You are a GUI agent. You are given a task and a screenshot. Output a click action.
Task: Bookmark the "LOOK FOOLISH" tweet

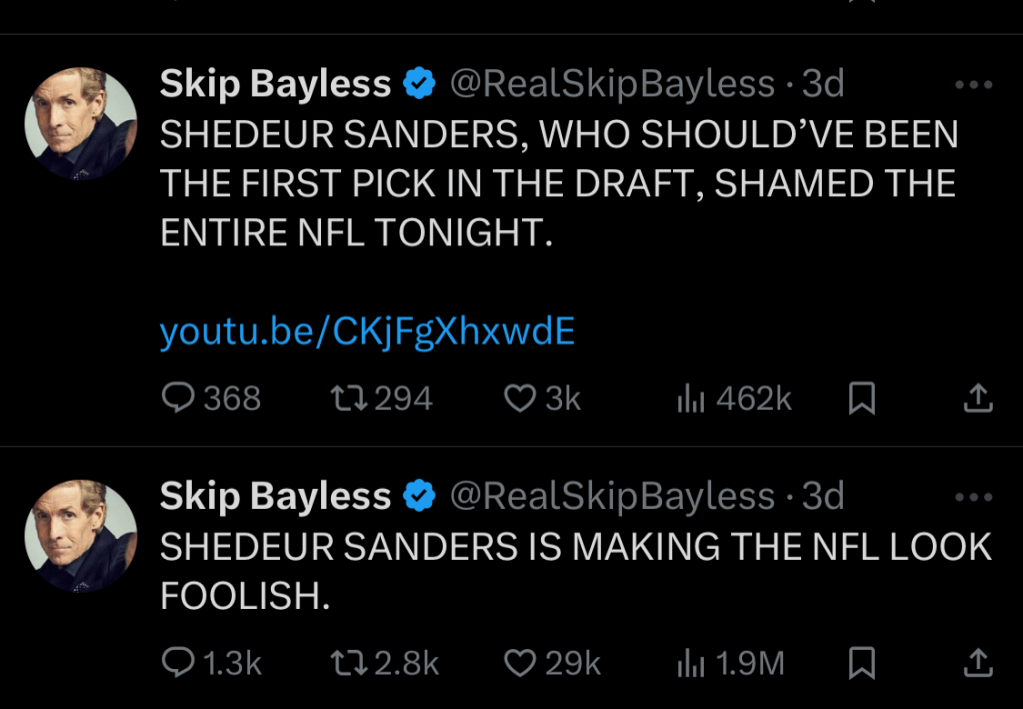(862, 662)
